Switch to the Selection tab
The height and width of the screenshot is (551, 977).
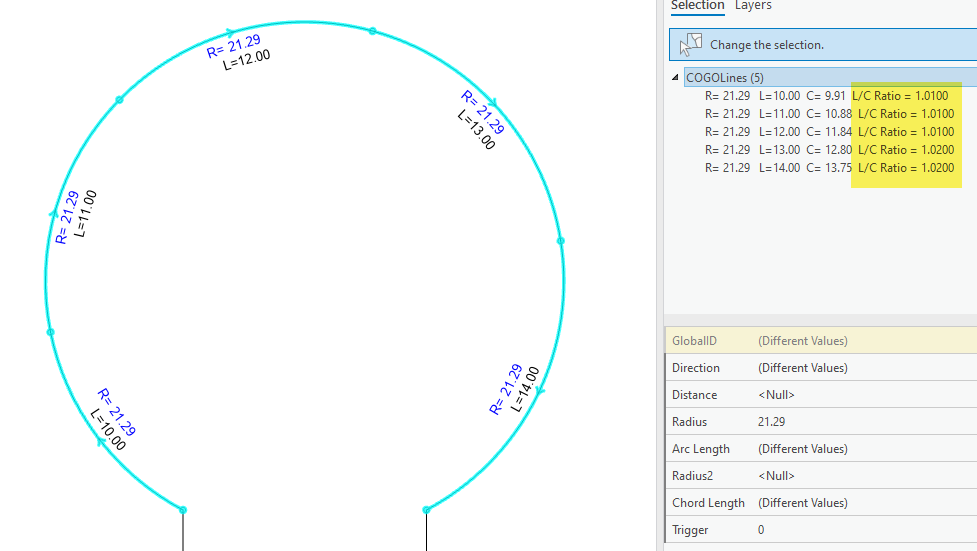point(697,6)
